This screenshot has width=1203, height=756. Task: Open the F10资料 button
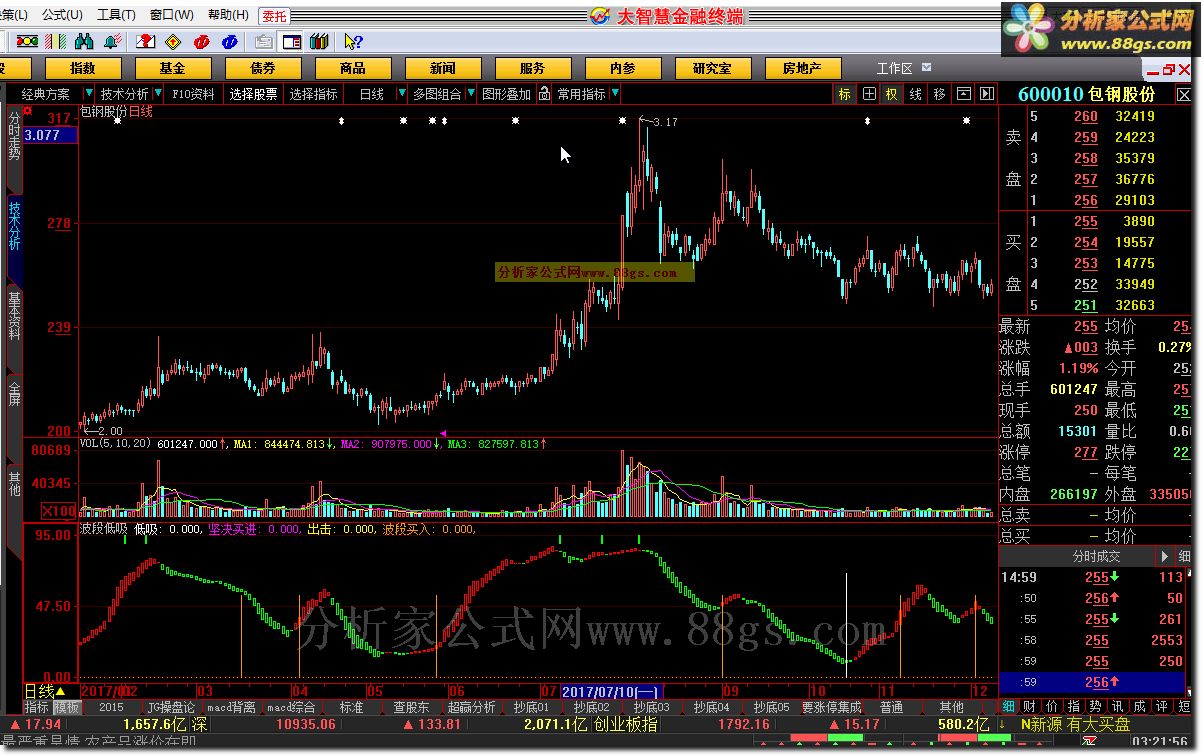pyautogui.click(x=193, y=94)
